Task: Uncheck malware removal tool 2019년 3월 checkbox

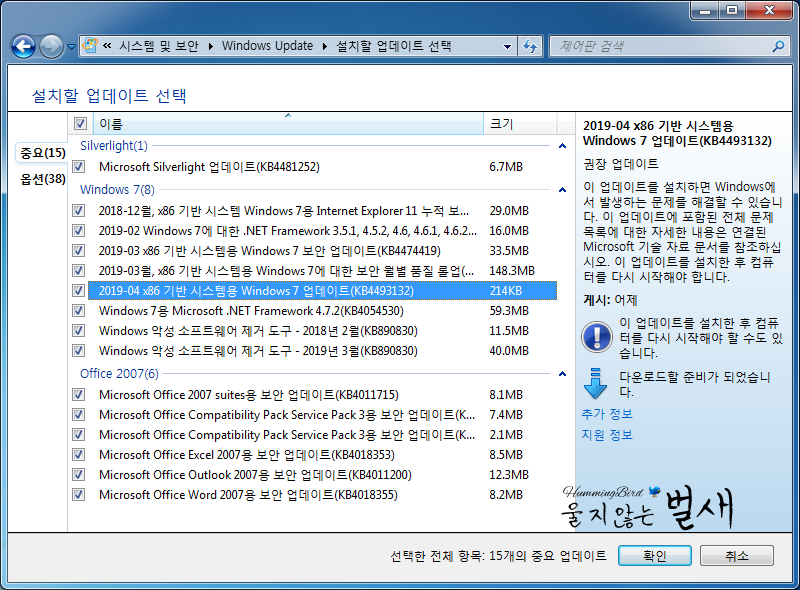Action: point(79,351)
